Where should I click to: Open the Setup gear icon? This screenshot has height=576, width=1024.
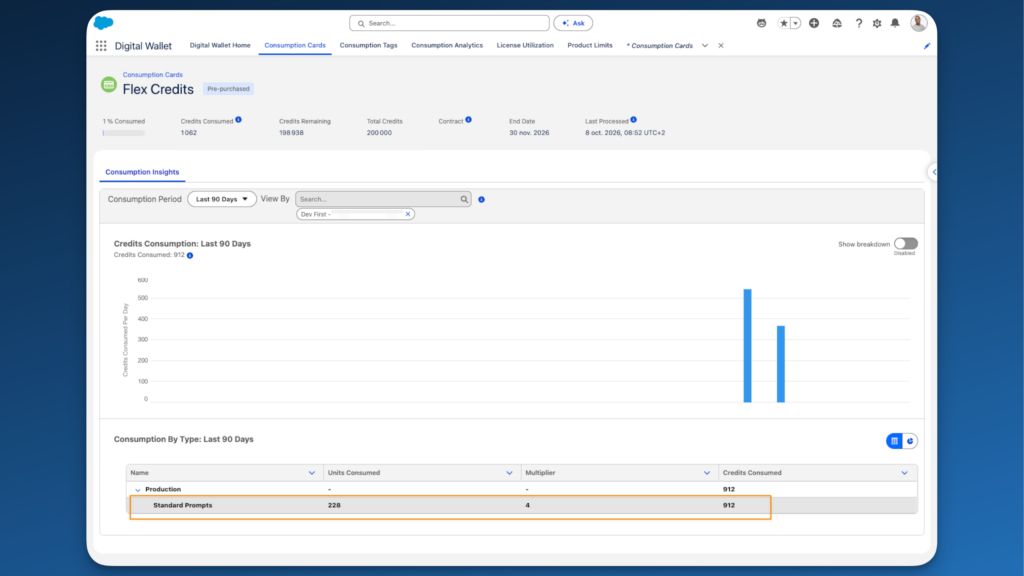(877, 23)
